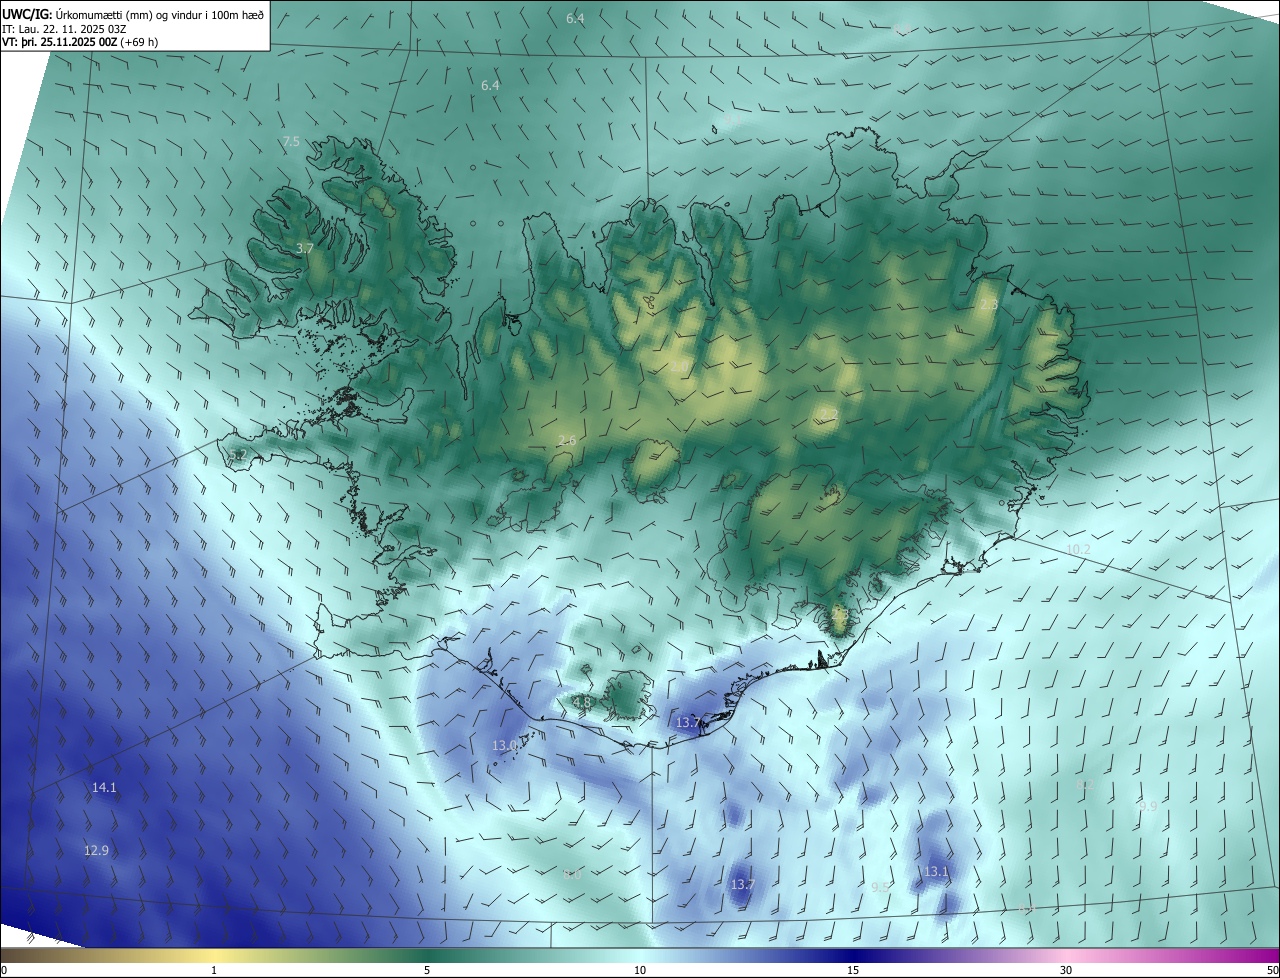
Task: Click the 13.1 value label
Action: point(936,871)
